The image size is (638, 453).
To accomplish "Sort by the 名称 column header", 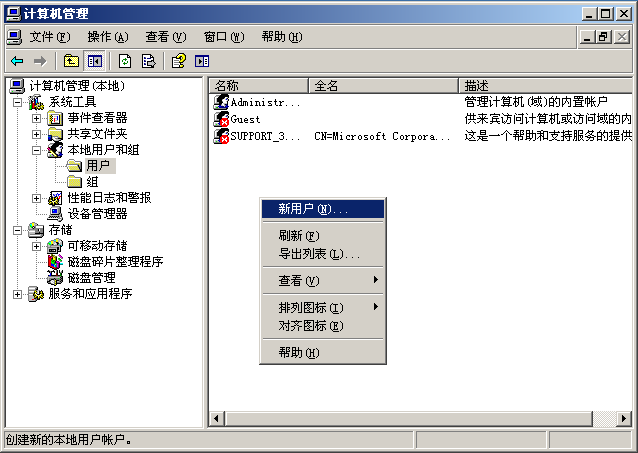I will click(259, 86).
